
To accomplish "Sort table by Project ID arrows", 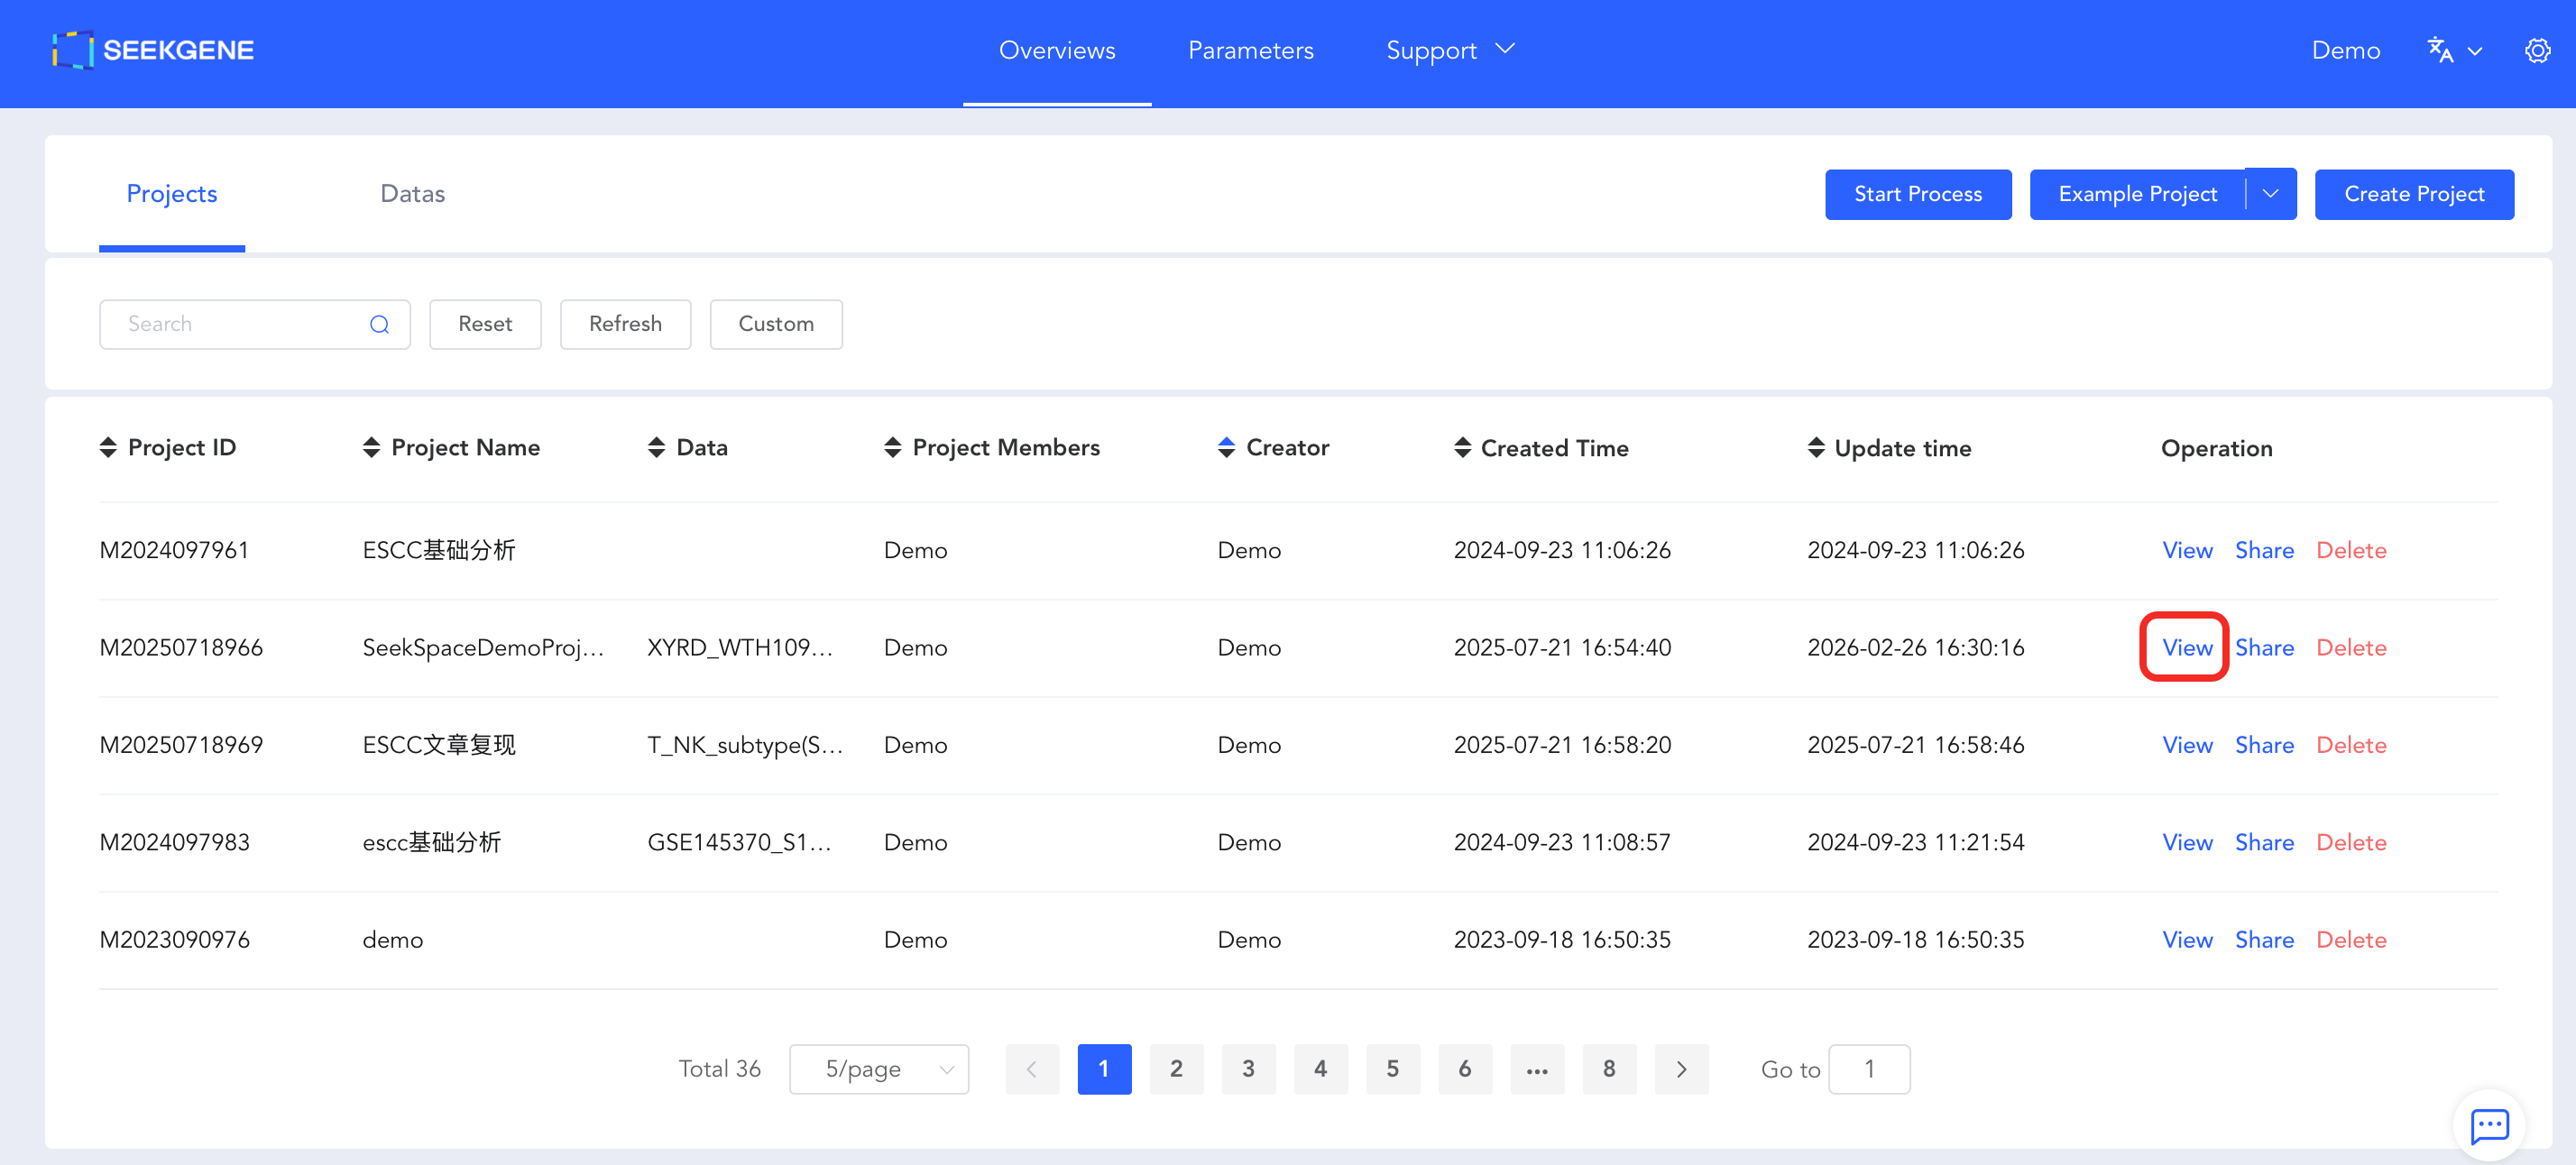I will click(108, 447).
